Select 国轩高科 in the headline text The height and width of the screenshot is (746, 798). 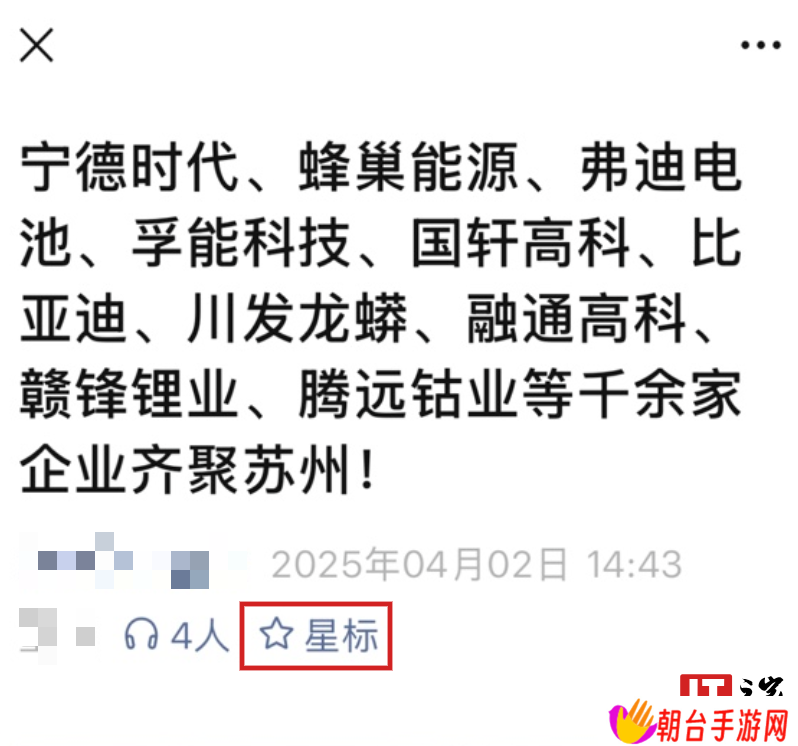coord(521,242)
